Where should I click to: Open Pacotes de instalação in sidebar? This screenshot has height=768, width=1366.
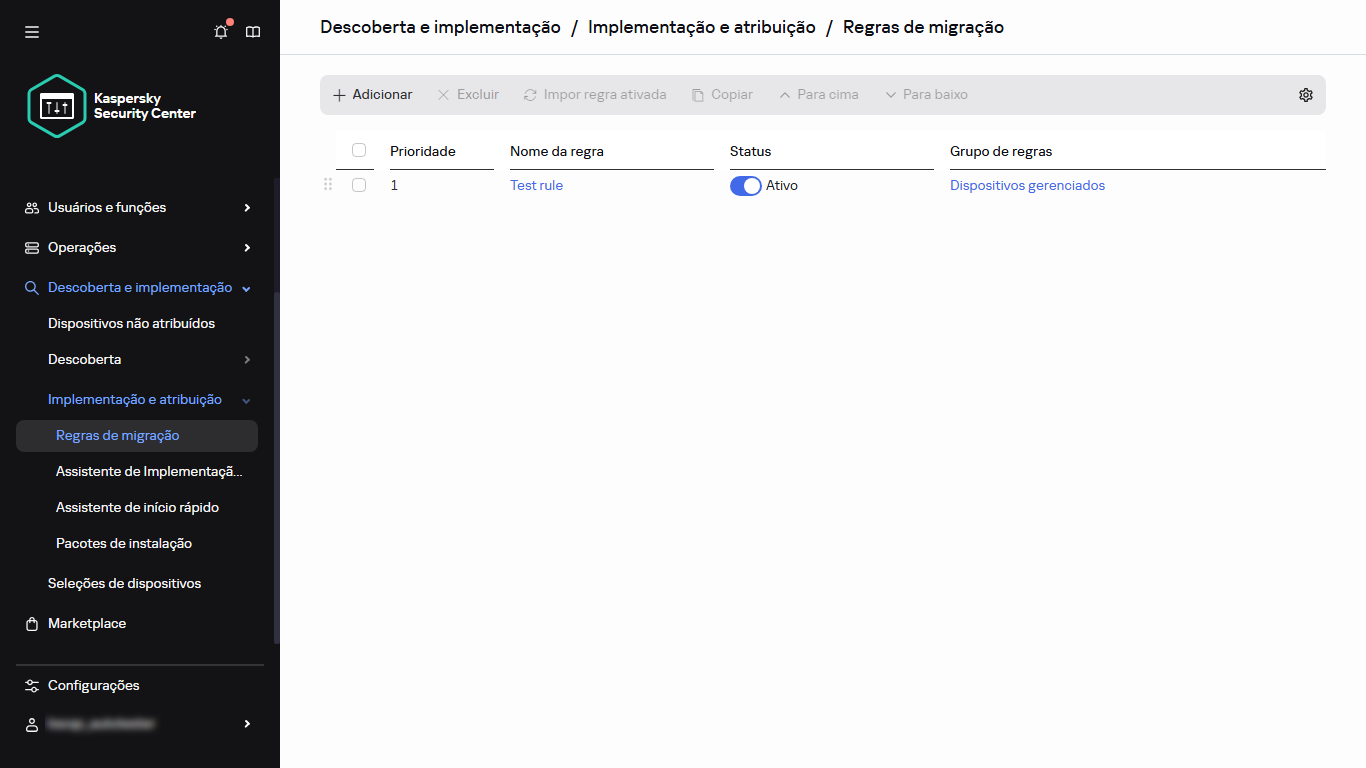(x=123, y=543)
